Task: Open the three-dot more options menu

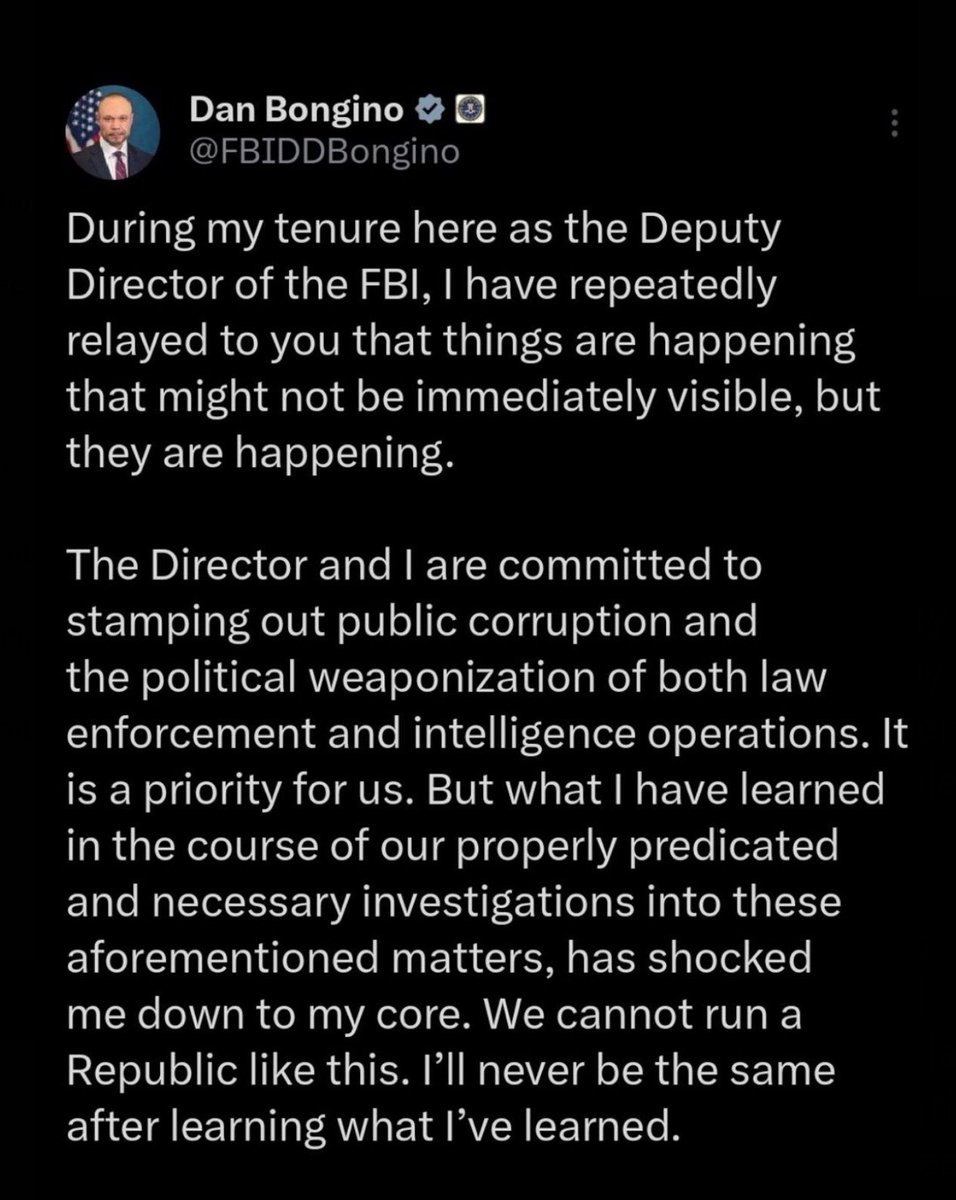Action: click(x=895, y=124)
